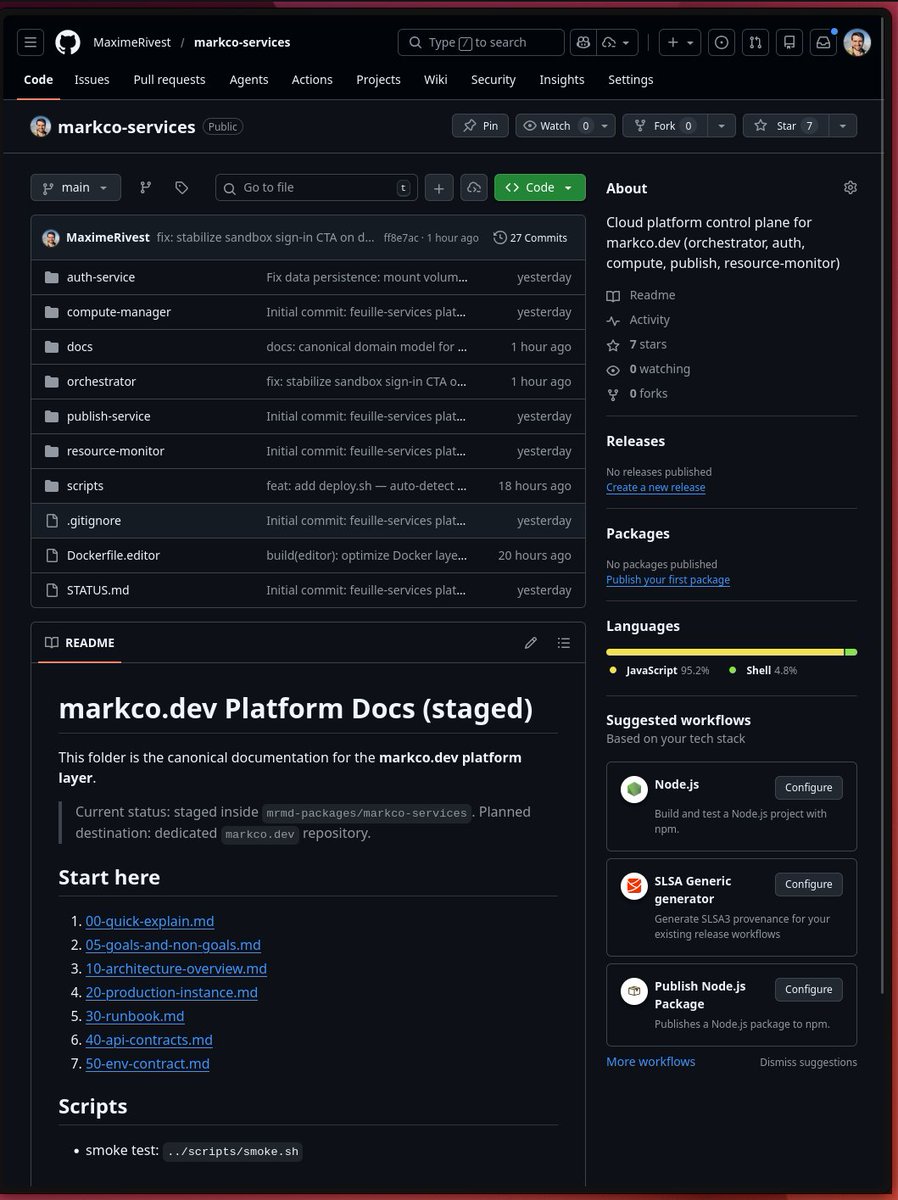The image size is (898, 1200).
Task: Click the Node.js workflow logo
Action: pos(633,789)
